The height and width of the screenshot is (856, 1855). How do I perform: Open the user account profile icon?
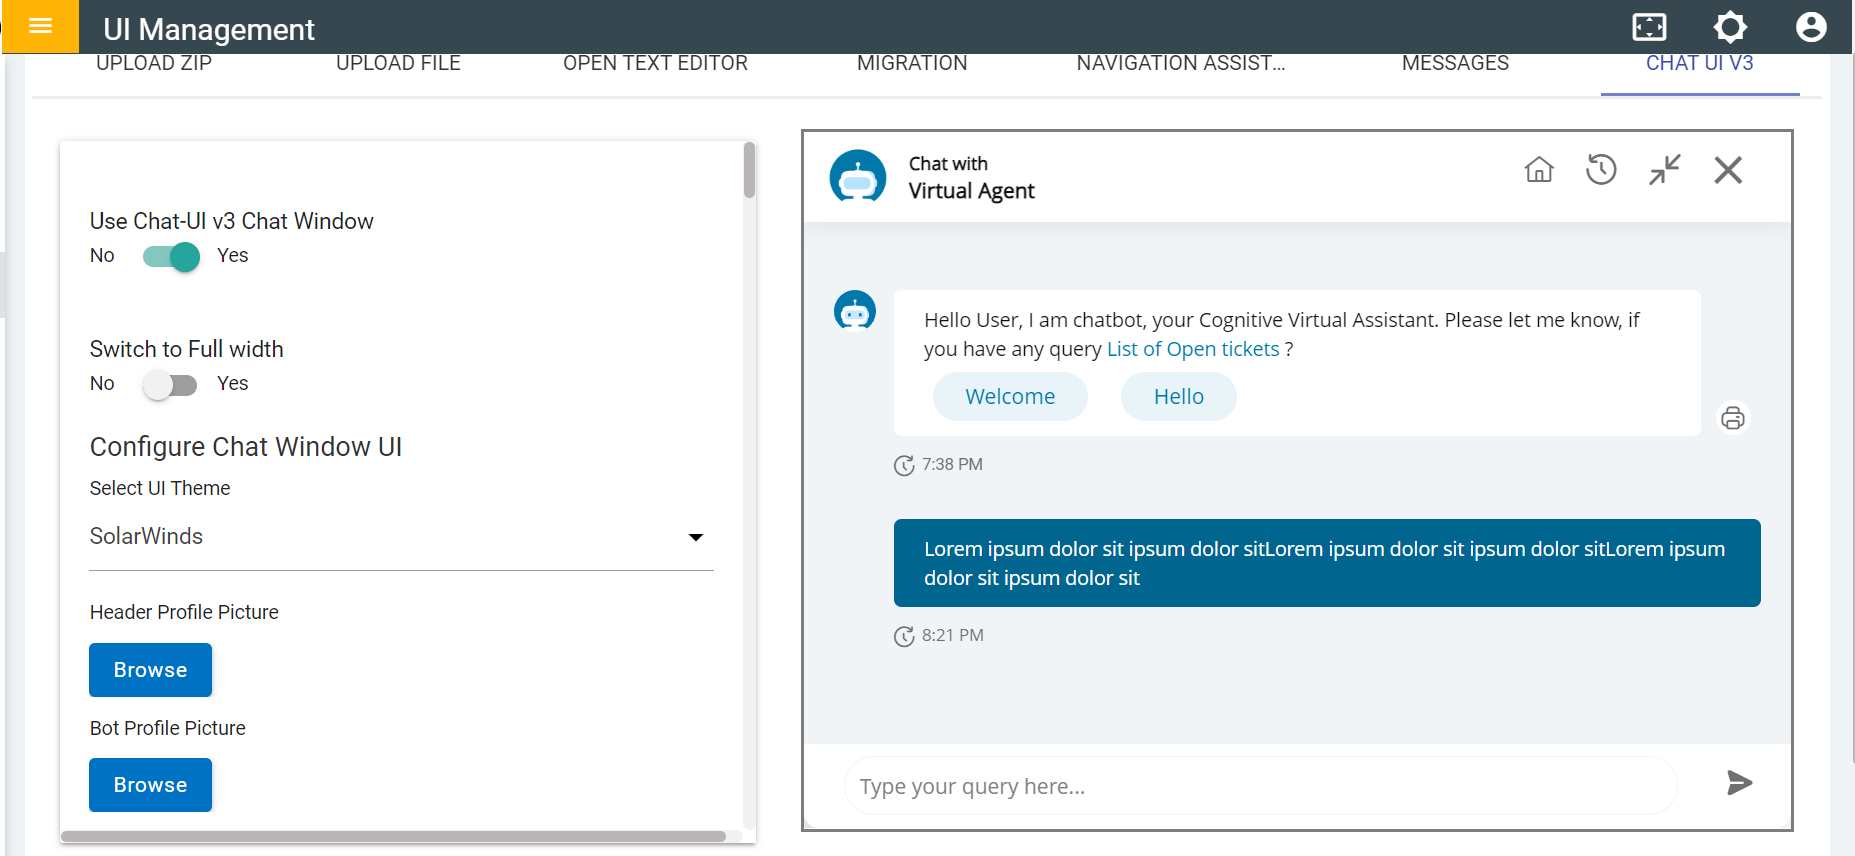click(1811, 27)
